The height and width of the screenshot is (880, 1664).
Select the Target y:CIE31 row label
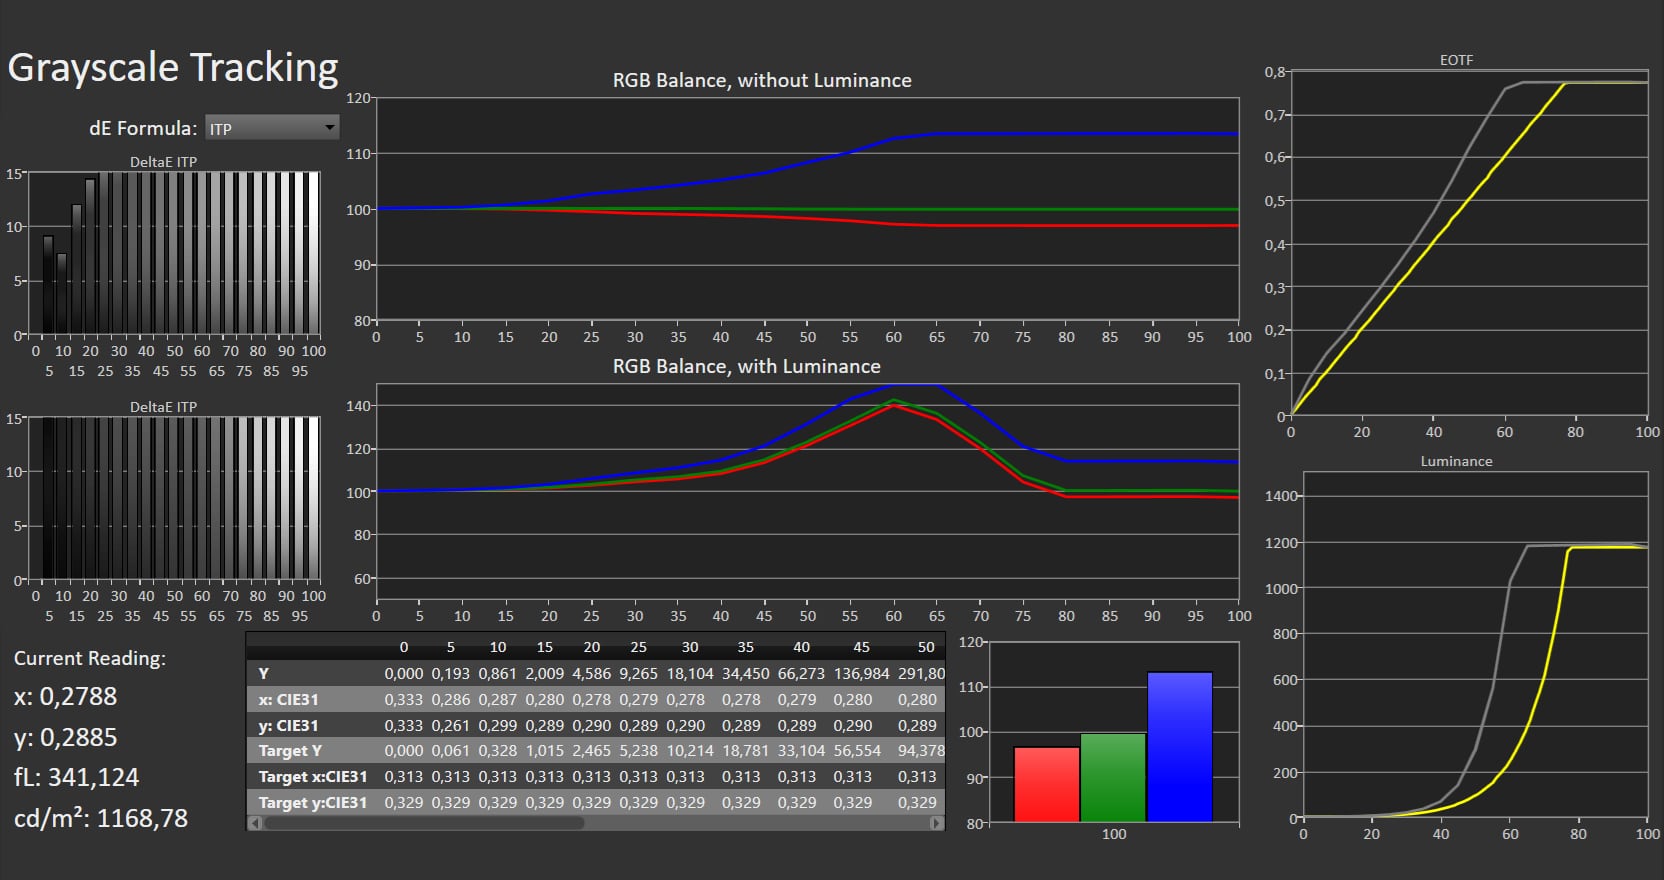[312, 802]
